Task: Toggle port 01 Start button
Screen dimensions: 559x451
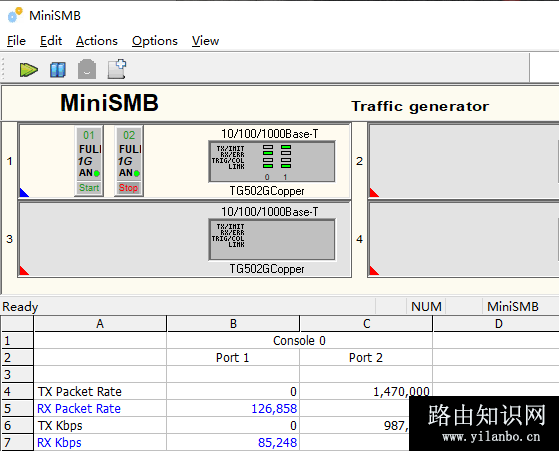Action: tap(89, 188)
